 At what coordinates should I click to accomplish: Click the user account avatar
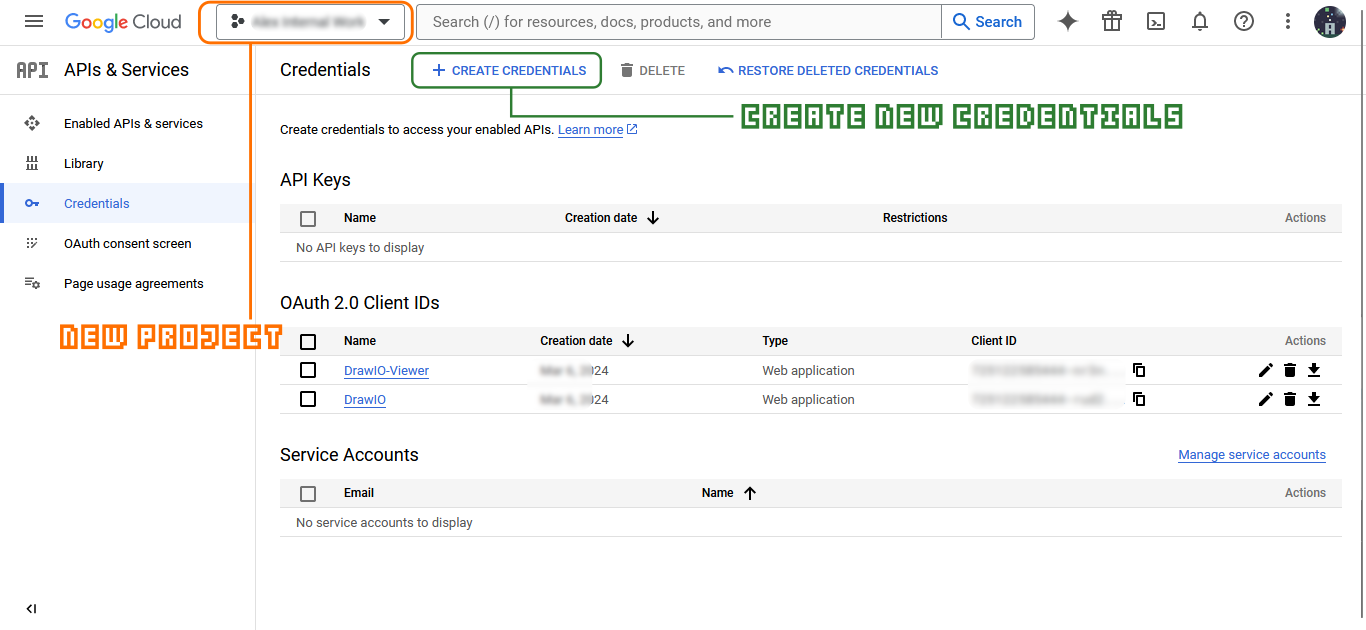click(1329, 21)
